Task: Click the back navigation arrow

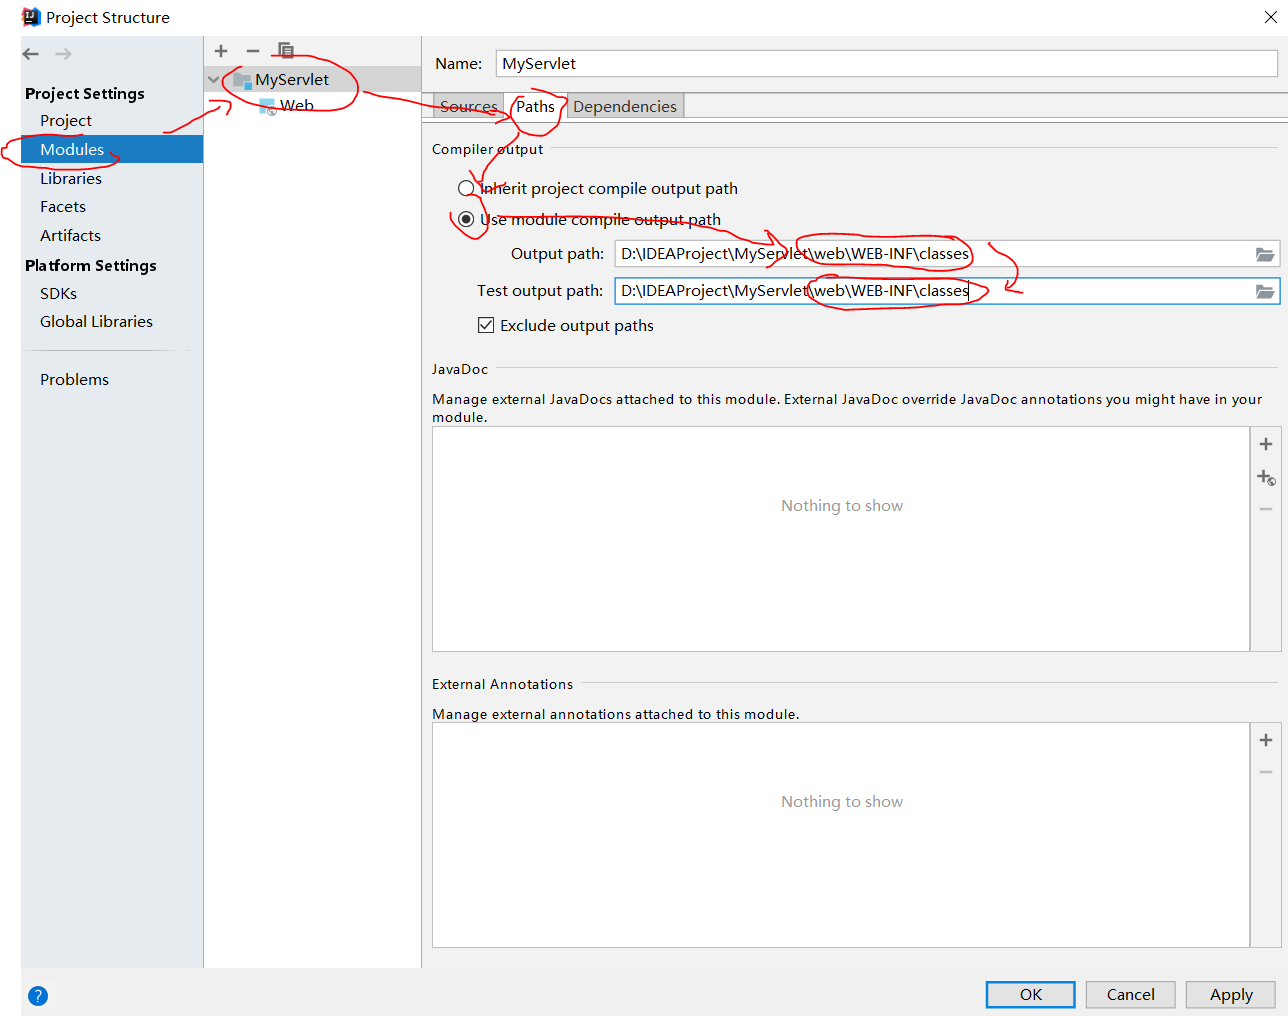Action: coord(31,54)
